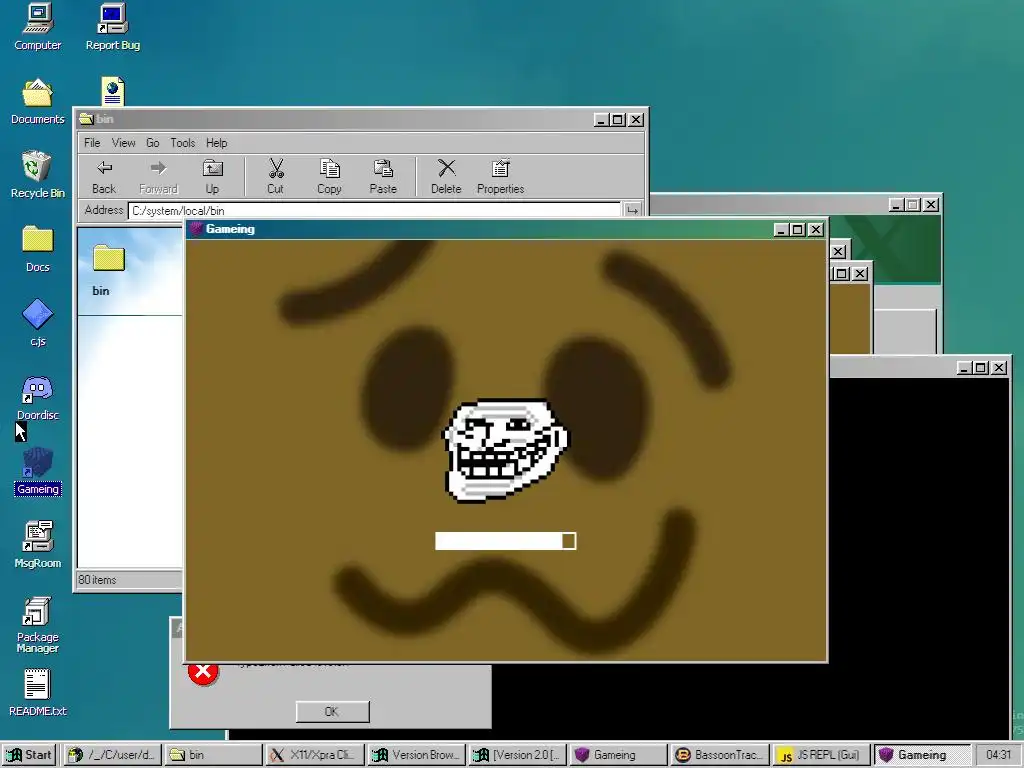Open Properties from the bin toolbar
The height and width of the screenshot is (768, 1024).
pos(500,176)
